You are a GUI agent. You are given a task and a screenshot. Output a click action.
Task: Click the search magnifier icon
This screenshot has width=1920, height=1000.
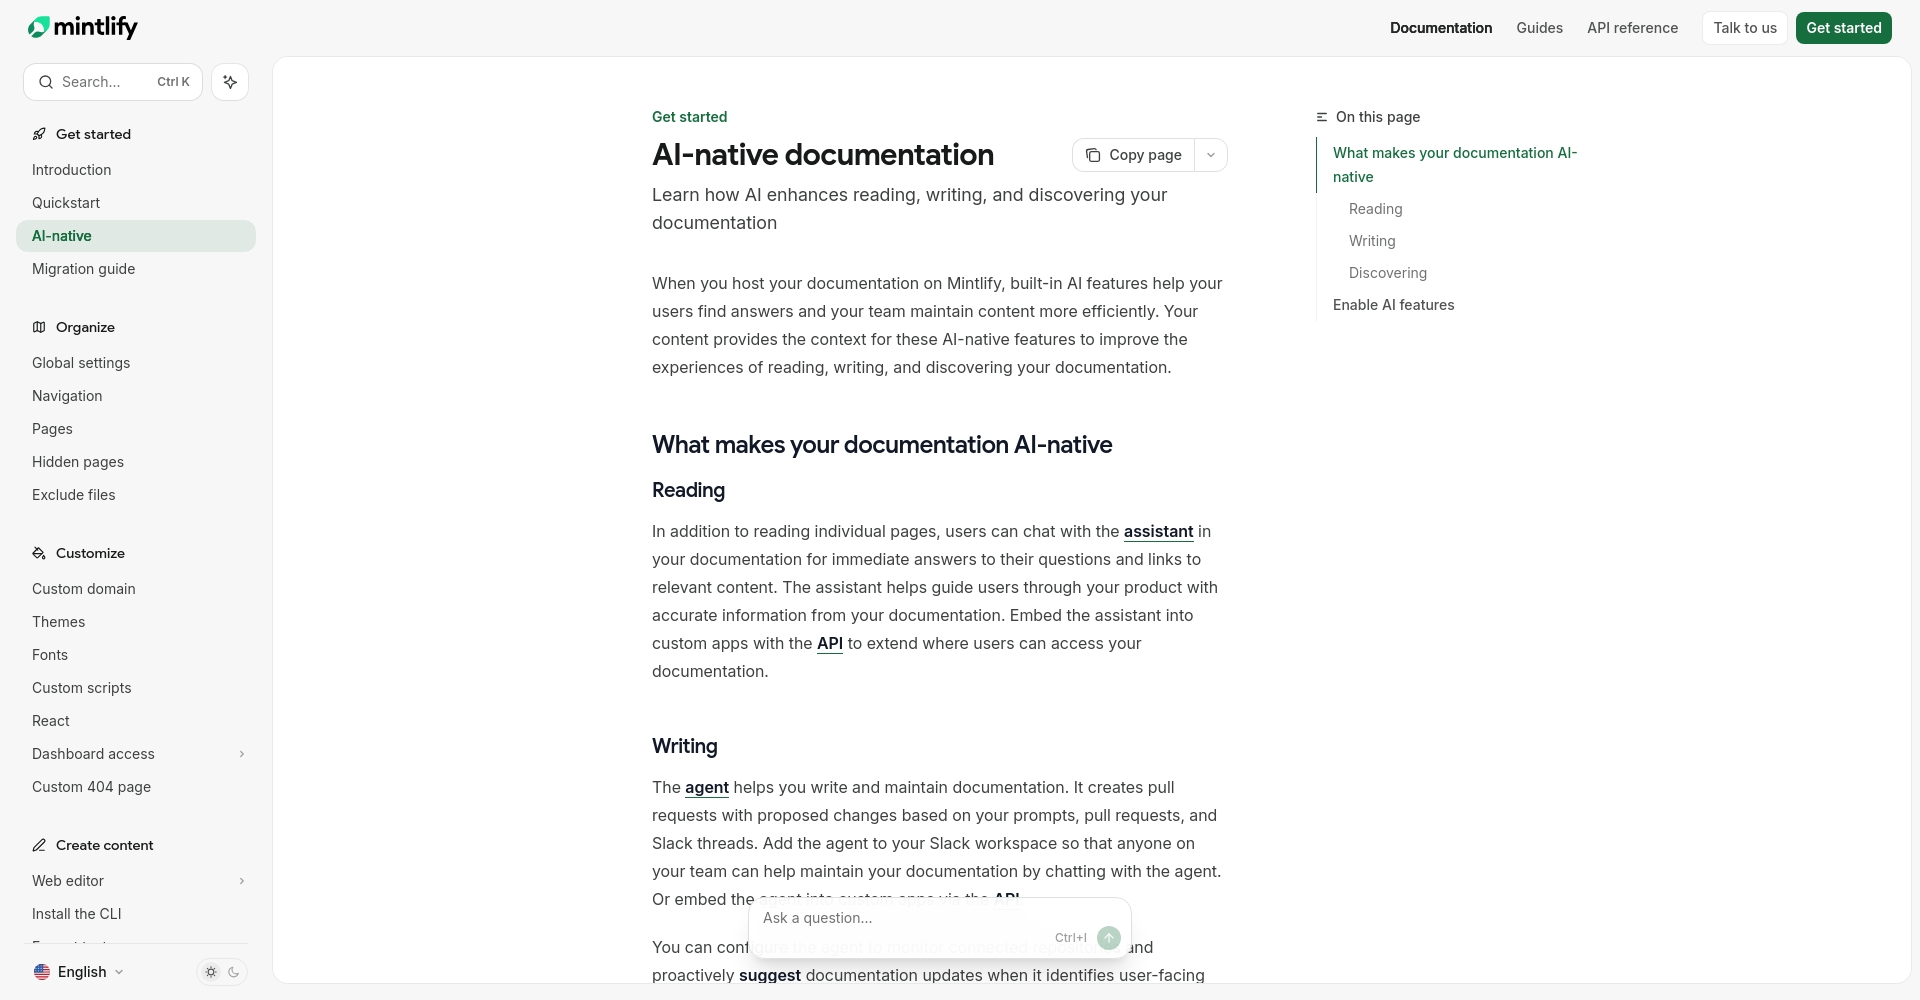[x=46, y=82]
